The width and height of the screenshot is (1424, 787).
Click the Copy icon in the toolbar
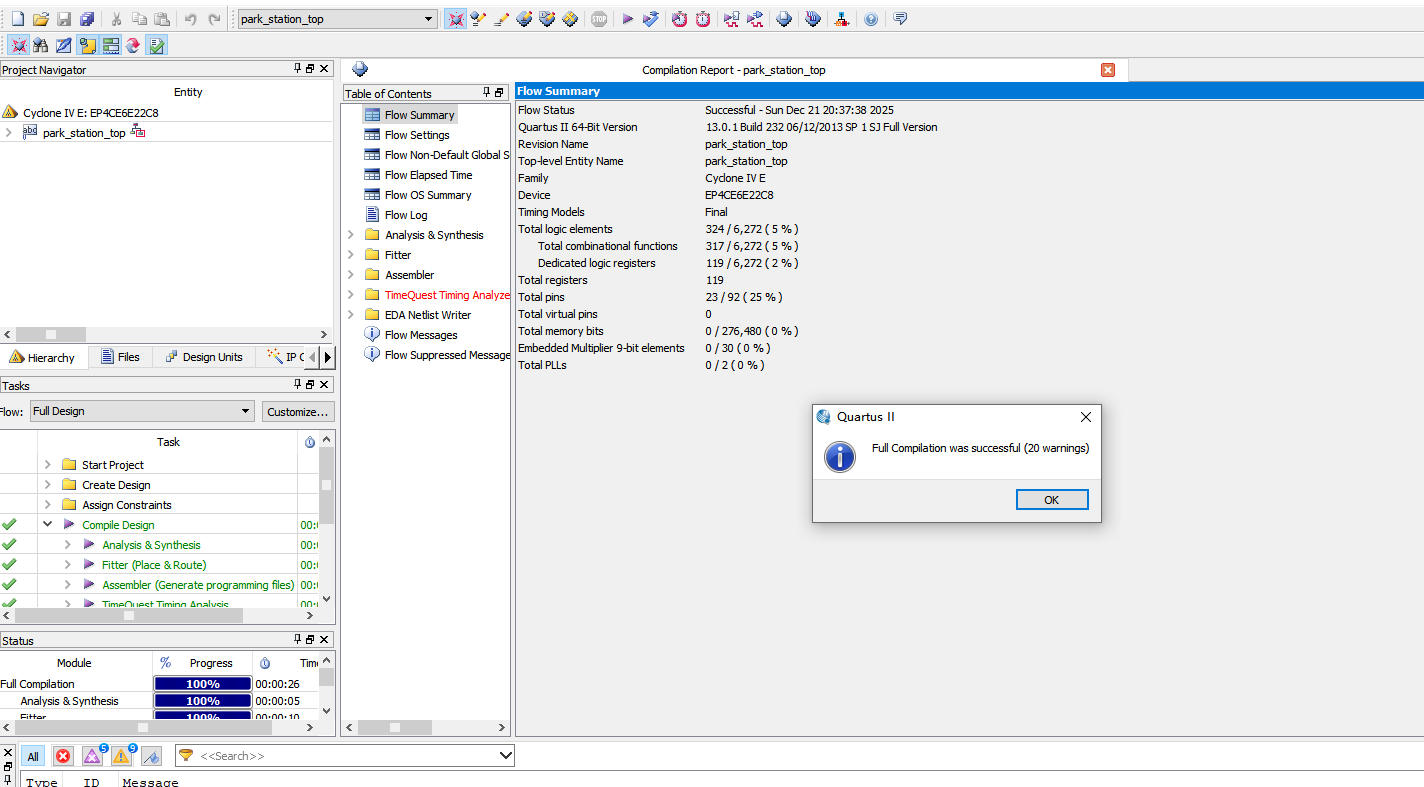click(139, 19)
